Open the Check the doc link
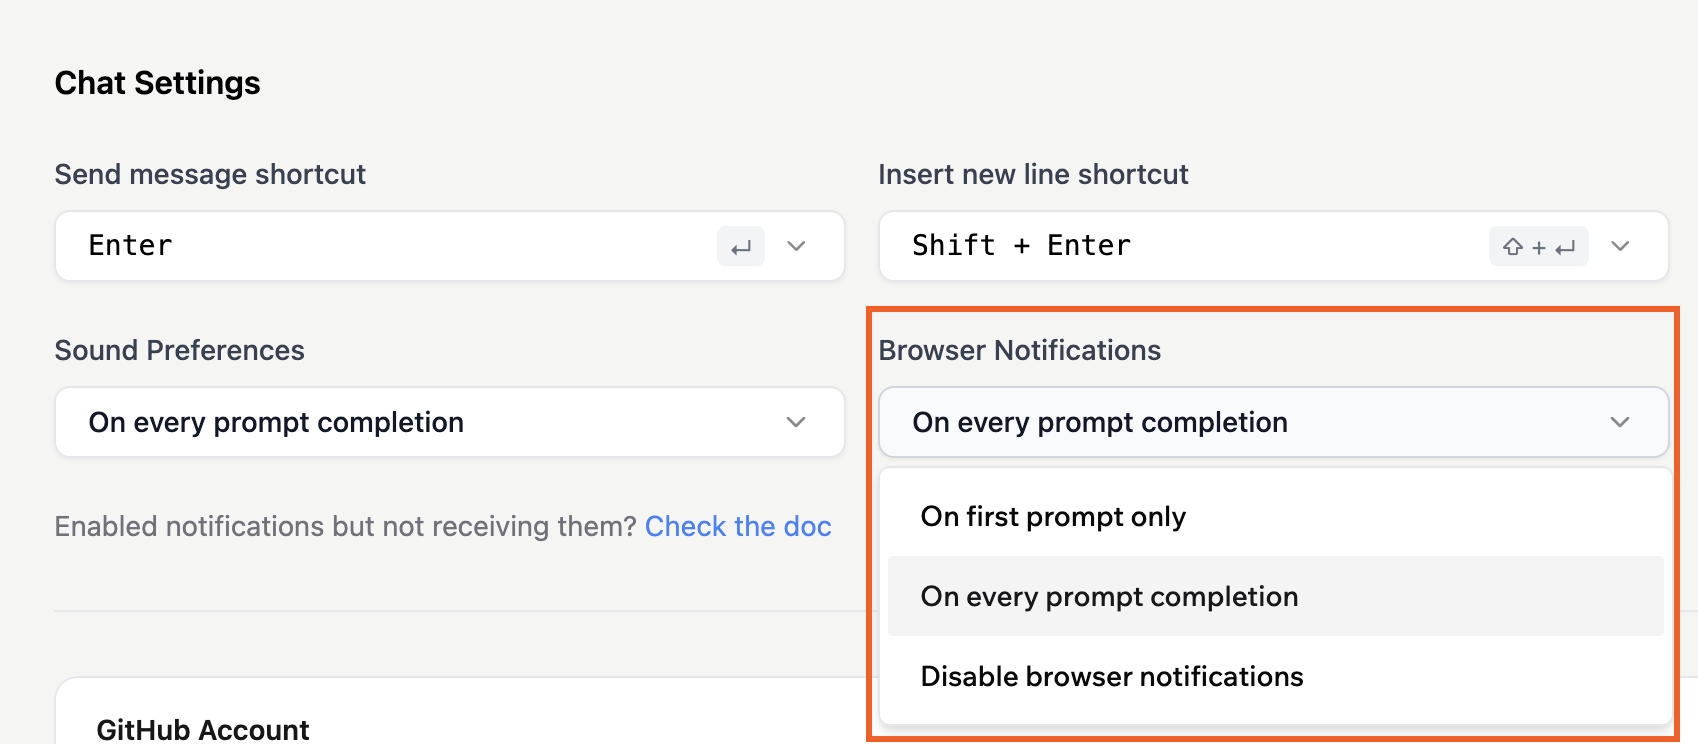This screenshot has height=744, width=1698. coord(738,526)
